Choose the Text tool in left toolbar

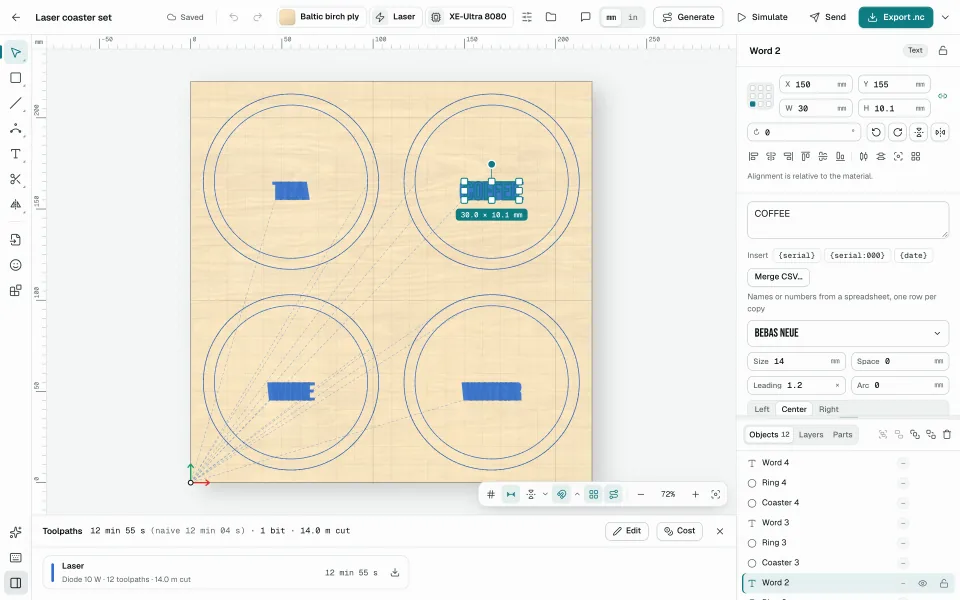point(16,154)
